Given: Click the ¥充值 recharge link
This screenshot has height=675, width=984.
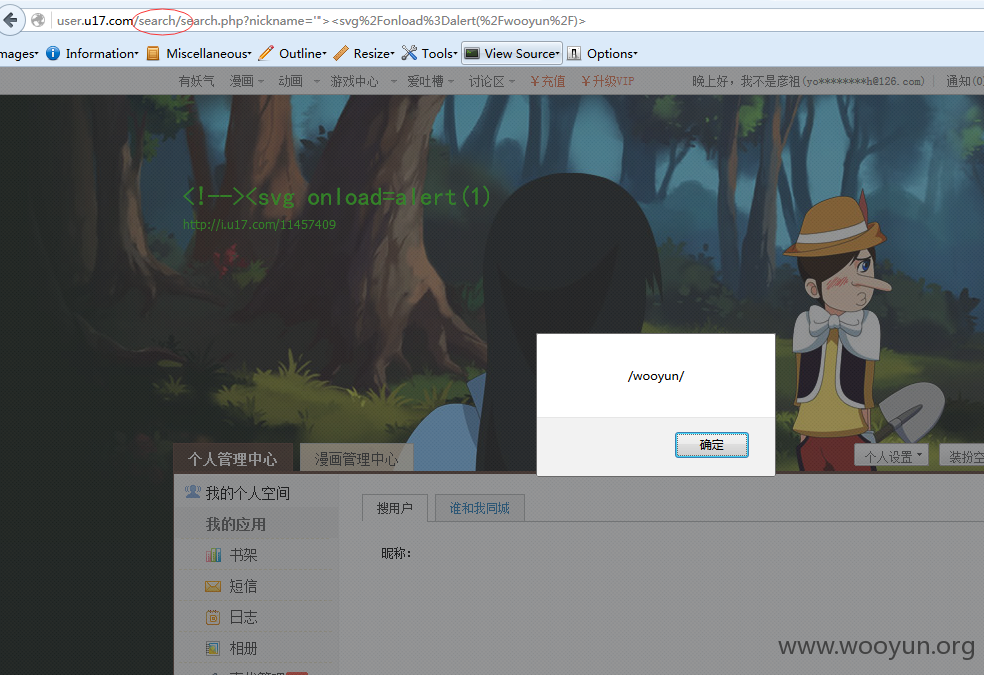Looking at the screenshot, I should (x=548, y=81).
